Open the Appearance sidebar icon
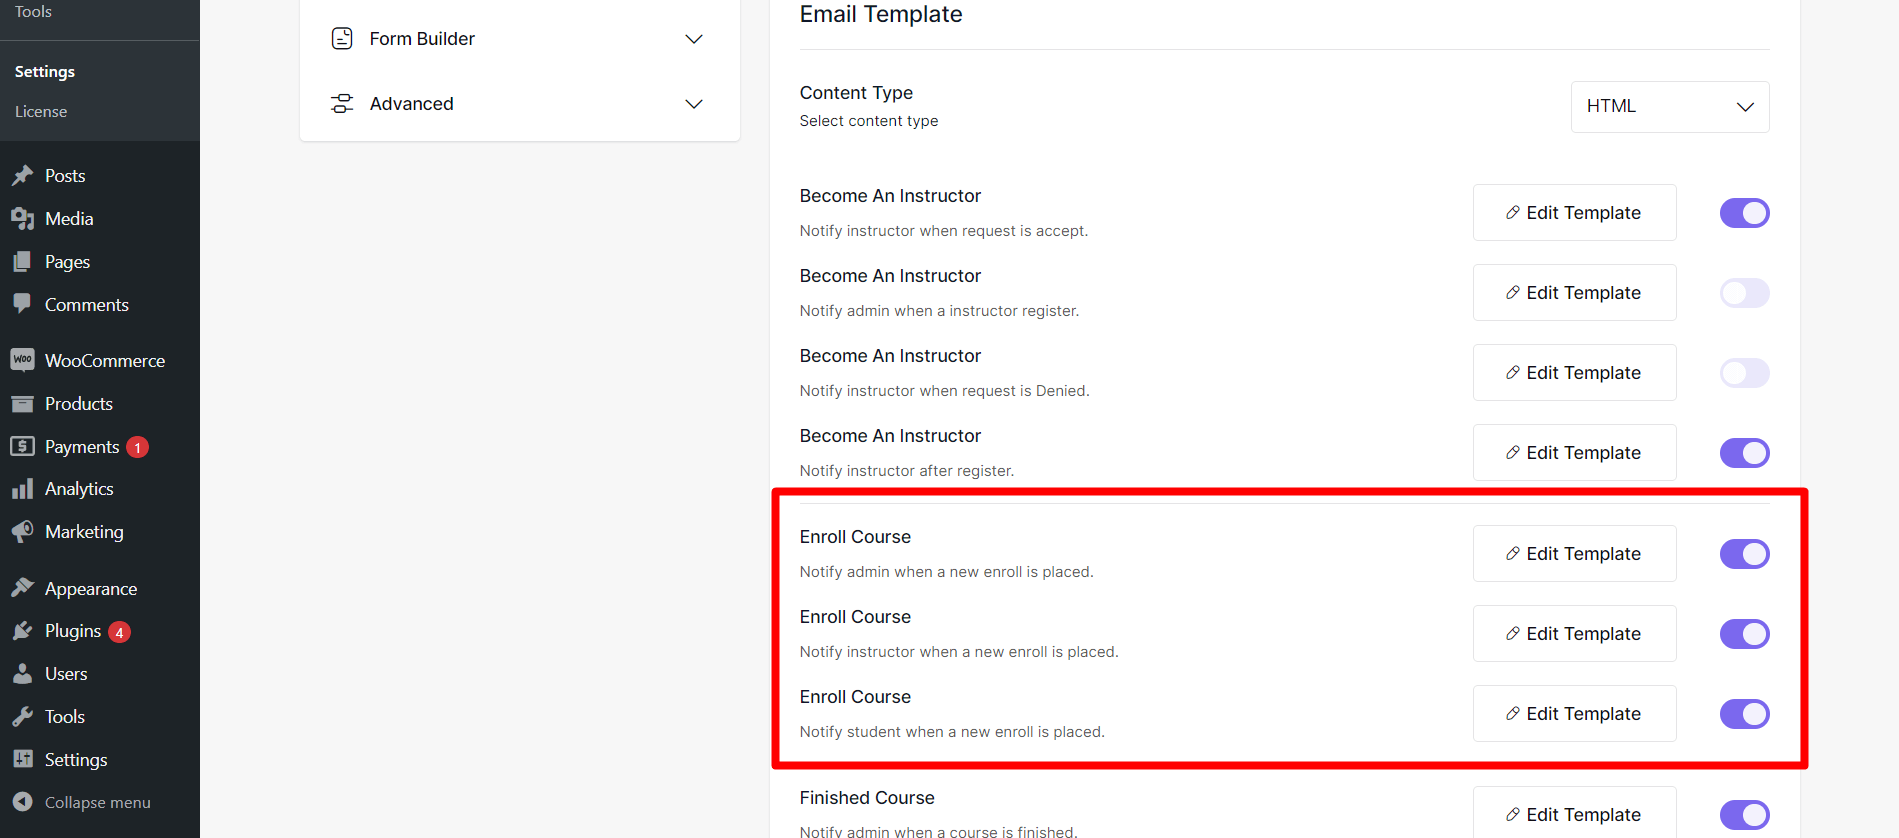1899x838 pixels. 24,588
